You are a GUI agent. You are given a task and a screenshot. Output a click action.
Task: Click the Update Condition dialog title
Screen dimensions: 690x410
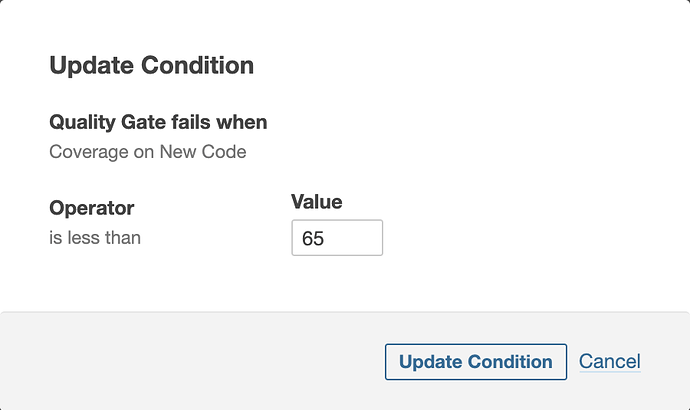(x=151, y=66)
